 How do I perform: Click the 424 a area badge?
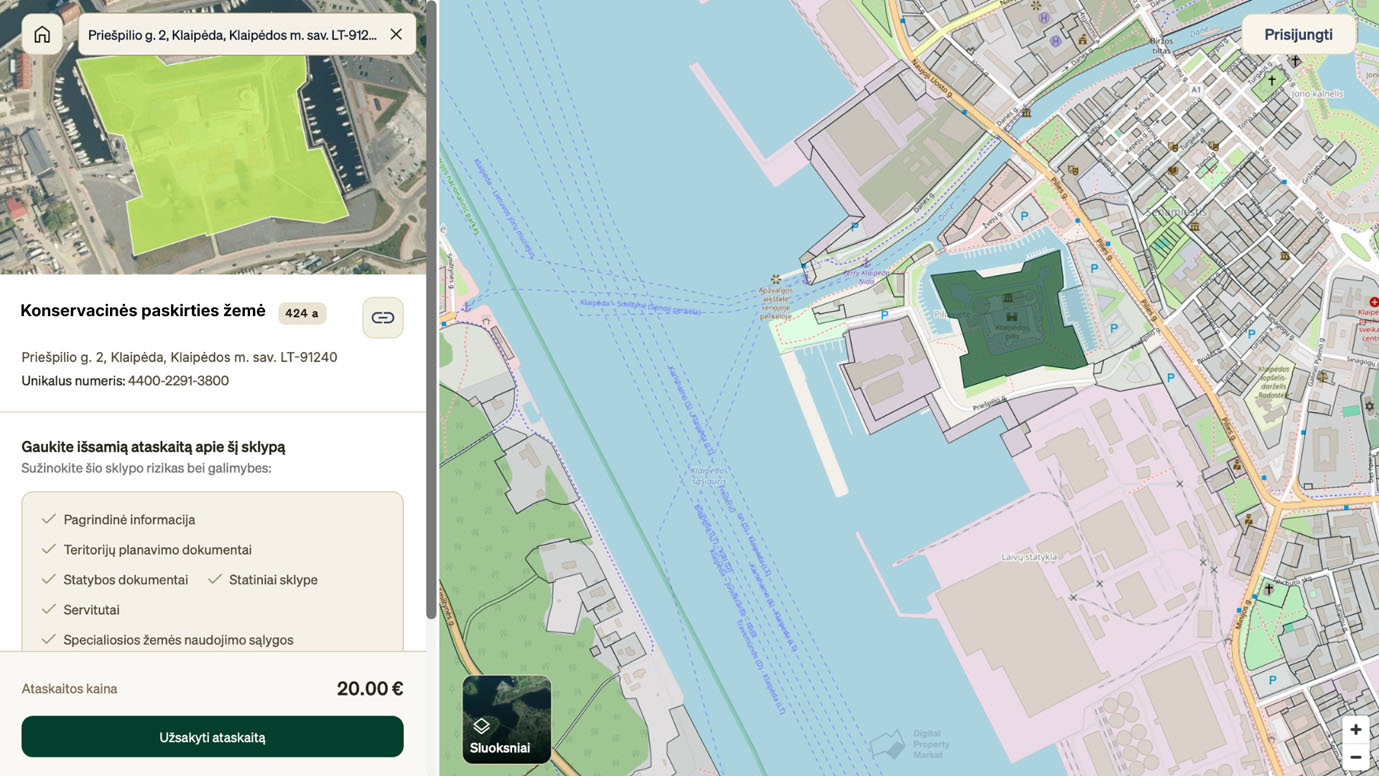[x=302, y=313]
